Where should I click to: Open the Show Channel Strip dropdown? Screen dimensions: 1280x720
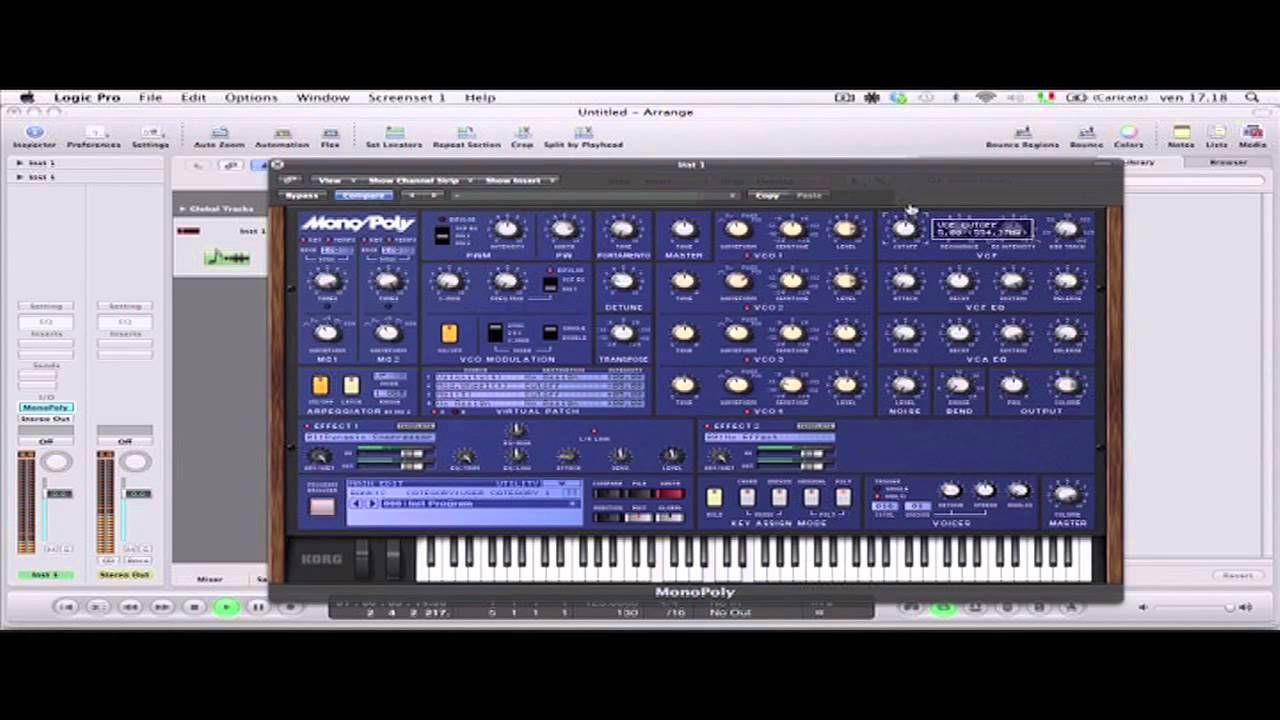[421, 181]
